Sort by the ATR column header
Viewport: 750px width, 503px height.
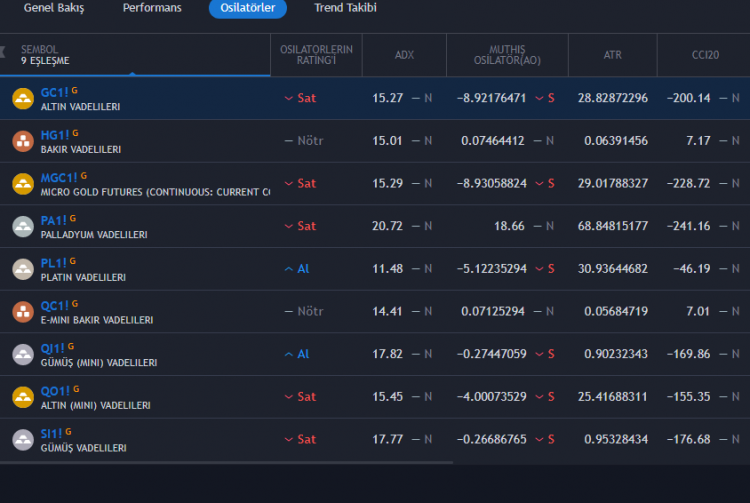[x=612, y=55]
